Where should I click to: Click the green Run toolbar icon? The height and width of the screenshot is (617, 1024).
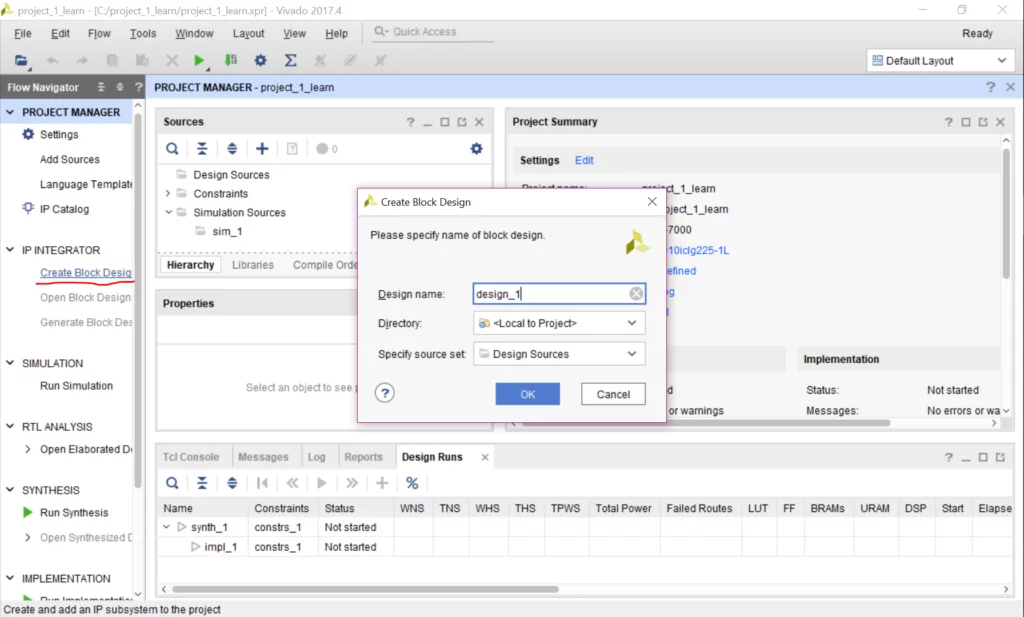[x=199, y=61]
